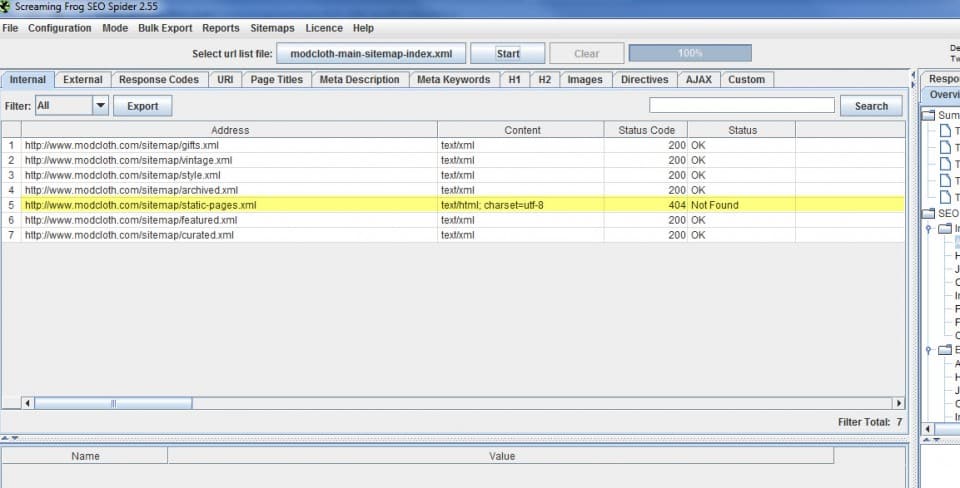Screen dimensions: 960x488
Task: Sort by the Content column header
Action: point(521,130)
